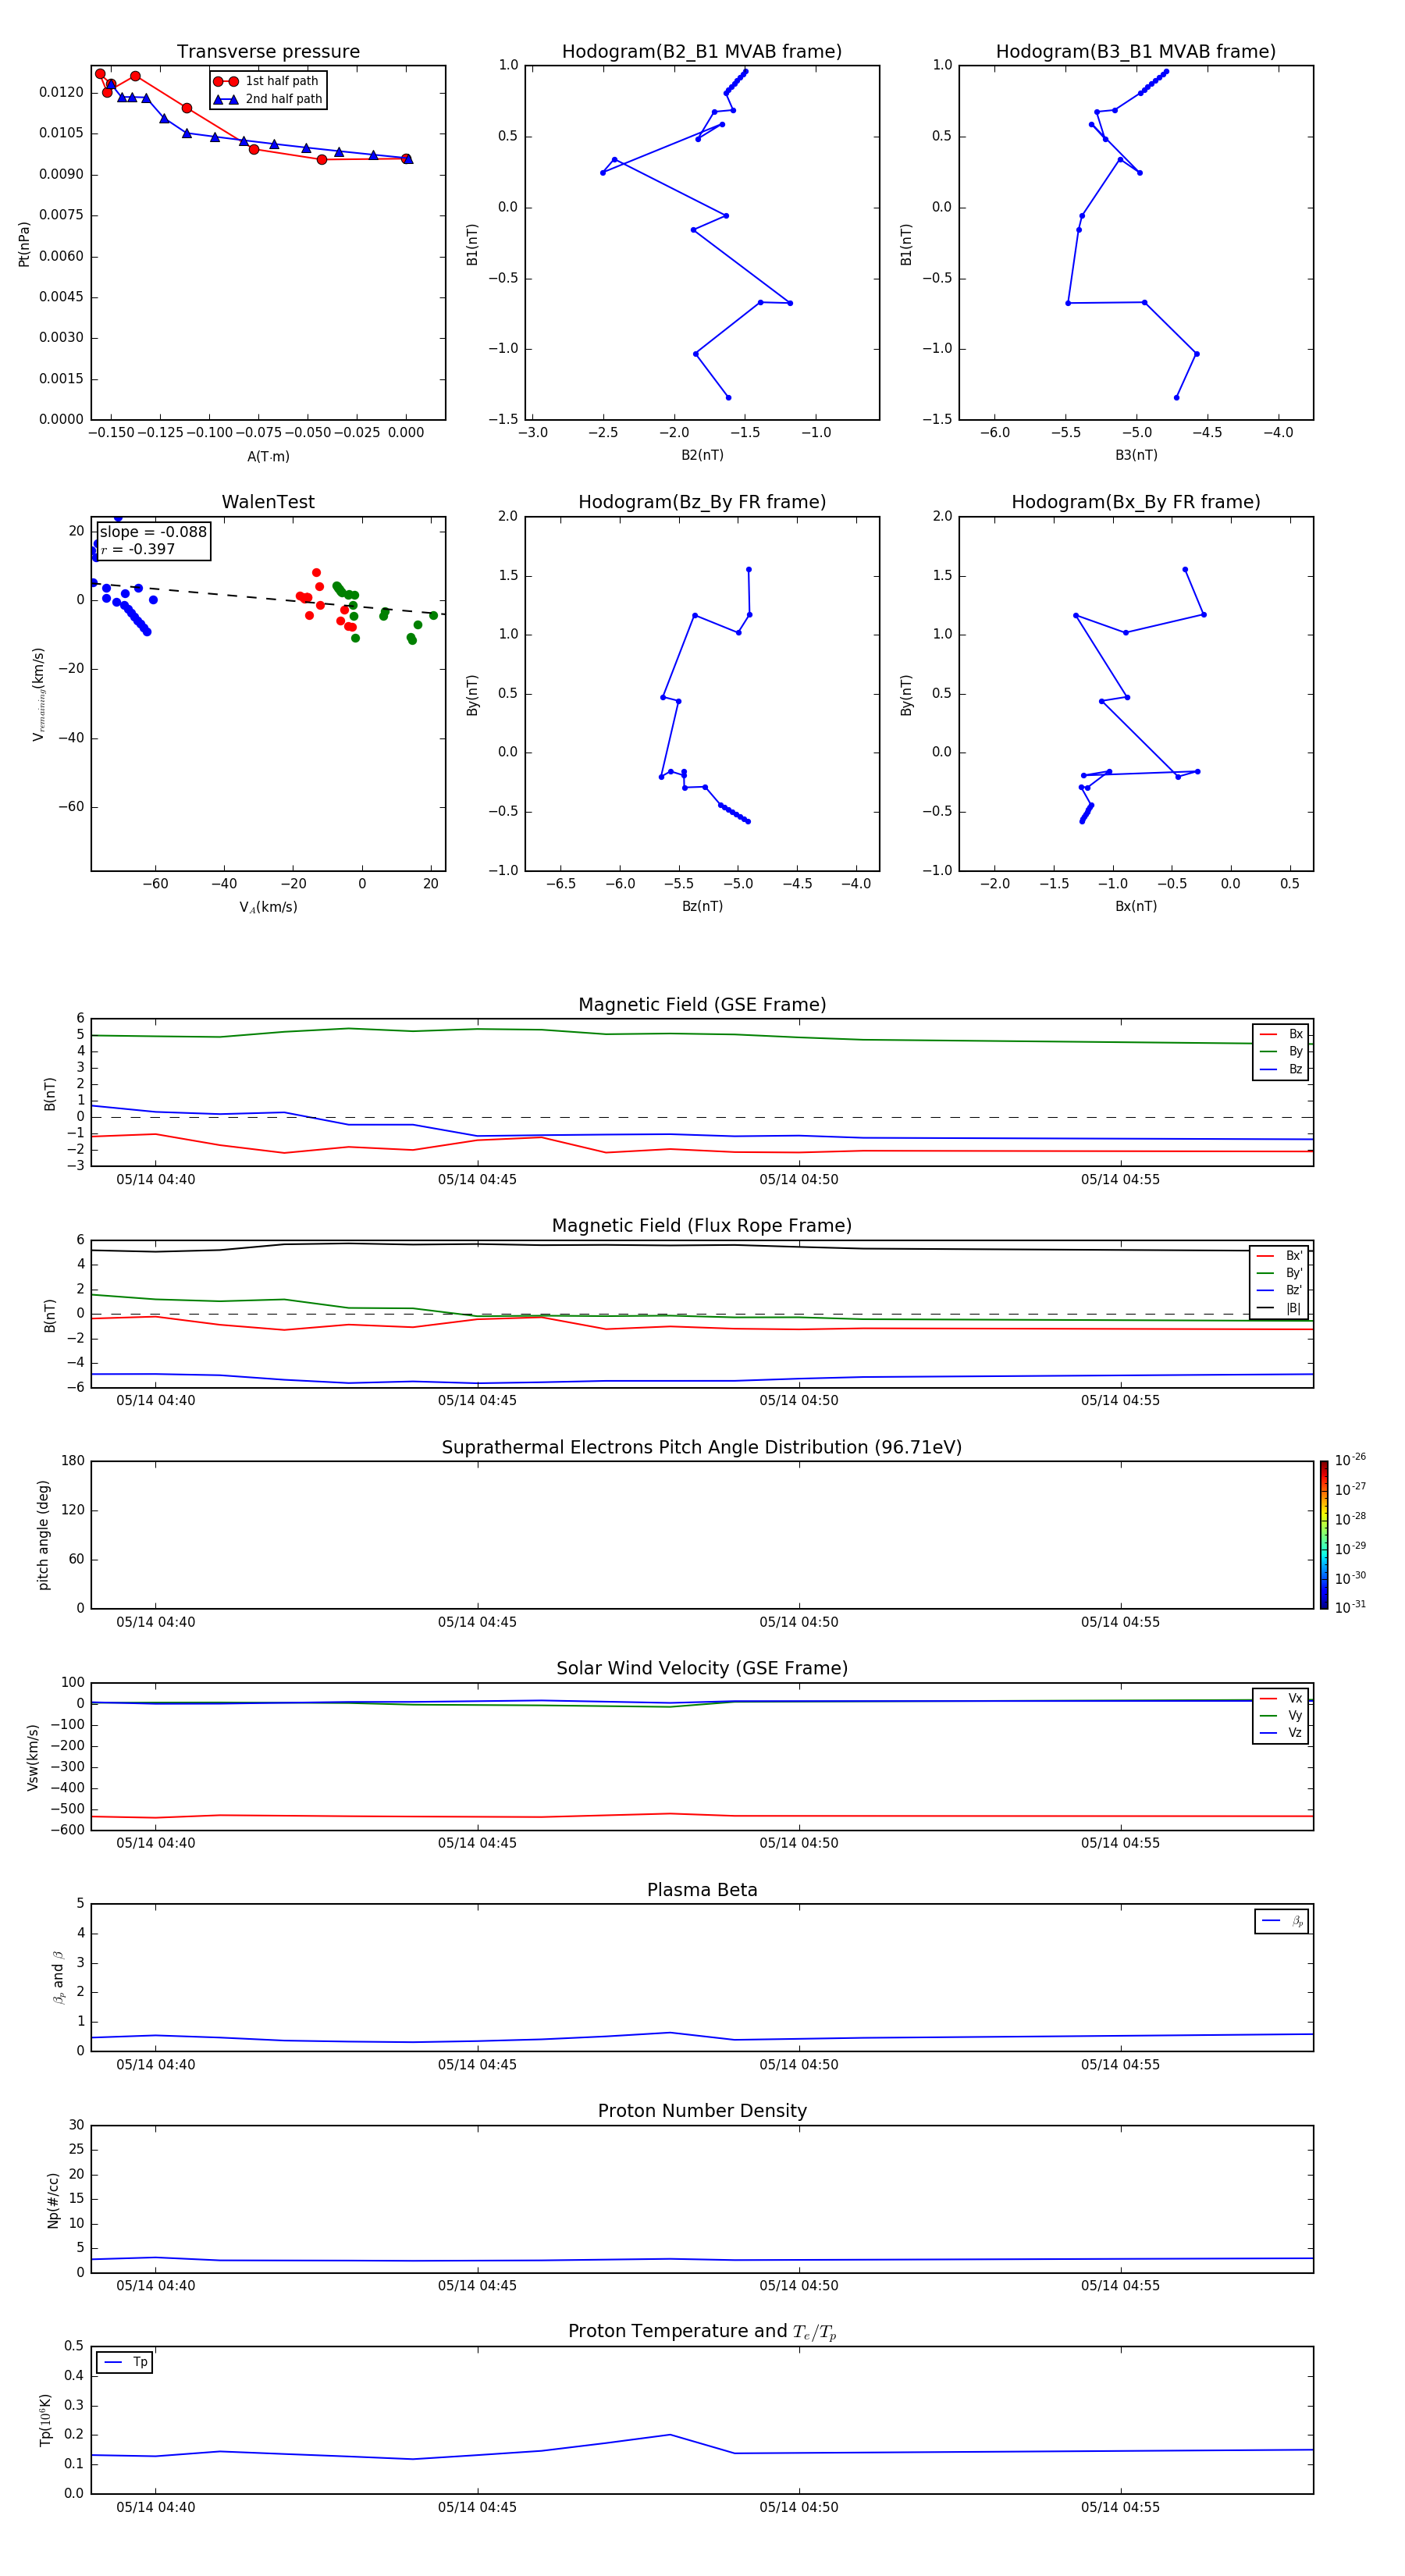
Task: Click '05/14 04:50' tick on Proton Number Density plot
Action: click(799, 2286)
